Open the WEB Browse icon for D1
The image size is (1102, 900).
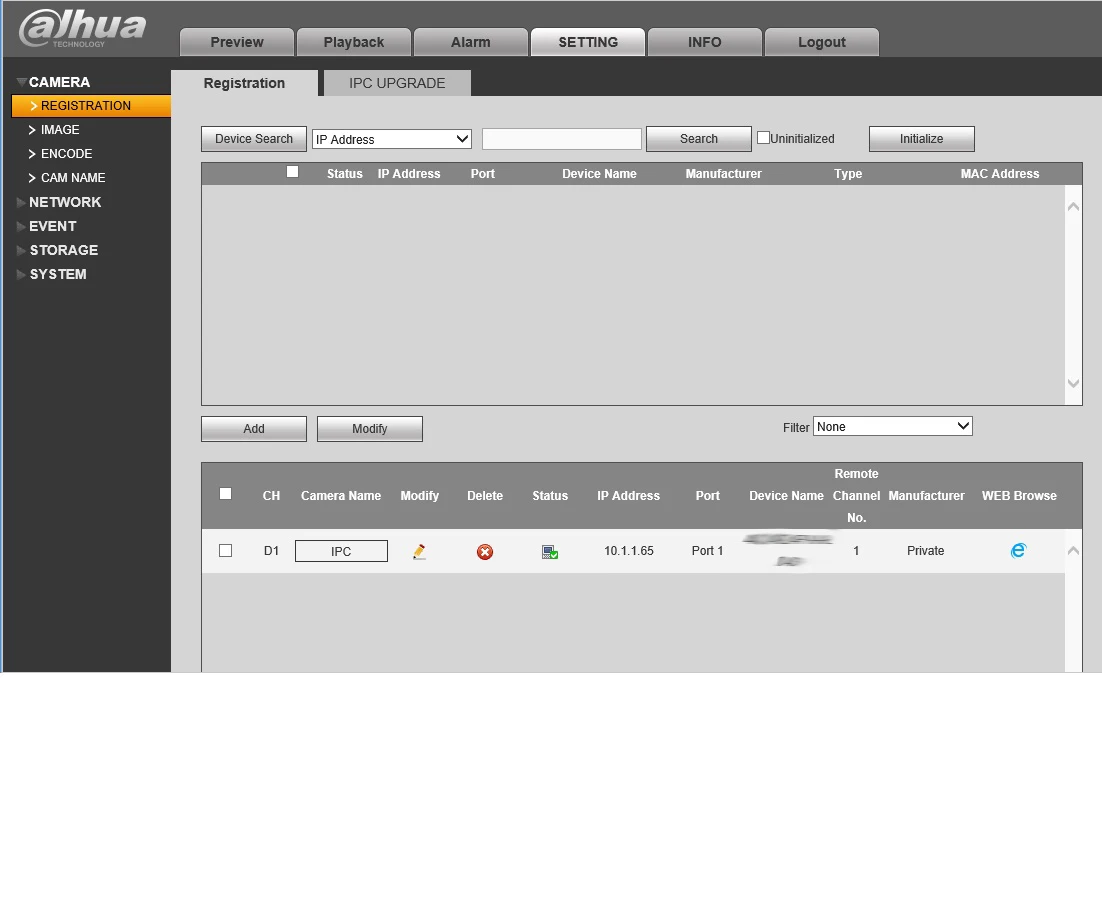1018,551
